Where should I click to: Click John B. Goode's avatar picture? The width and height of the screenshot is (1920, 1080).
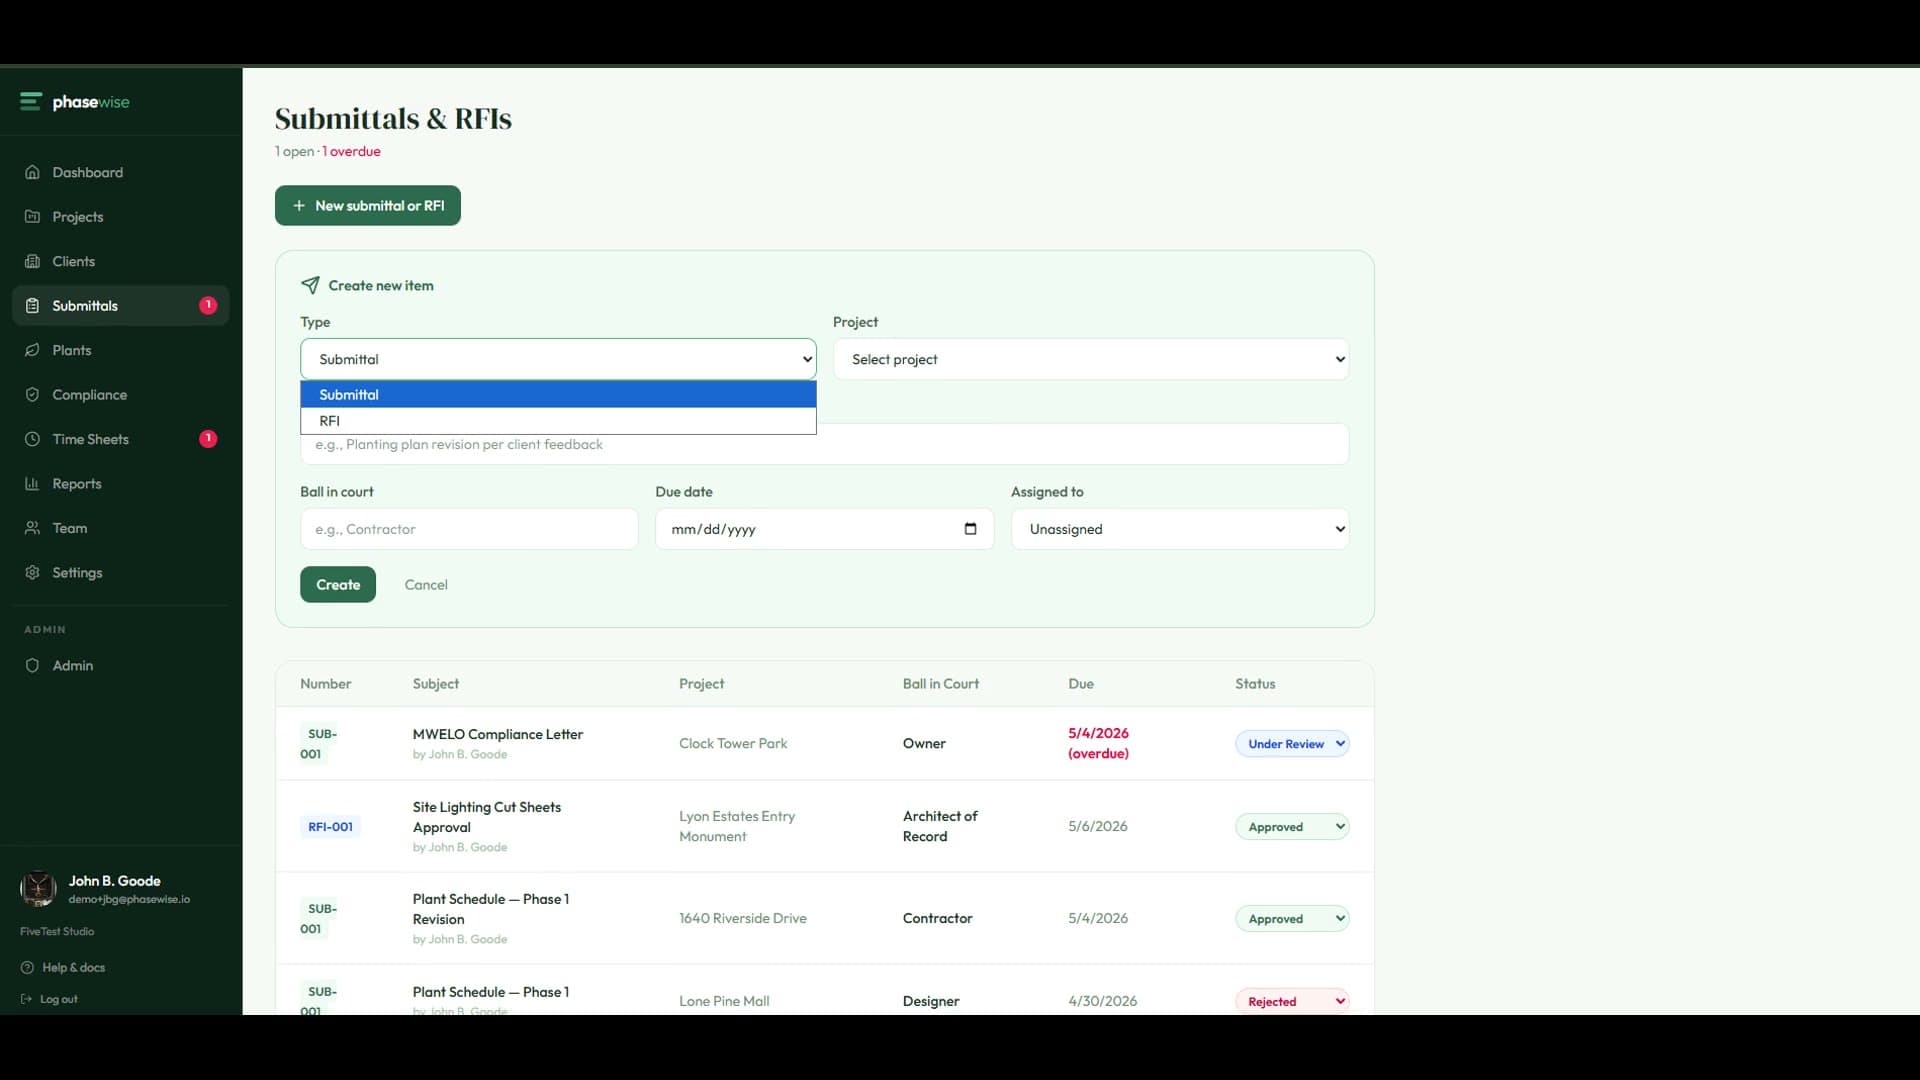38,888
